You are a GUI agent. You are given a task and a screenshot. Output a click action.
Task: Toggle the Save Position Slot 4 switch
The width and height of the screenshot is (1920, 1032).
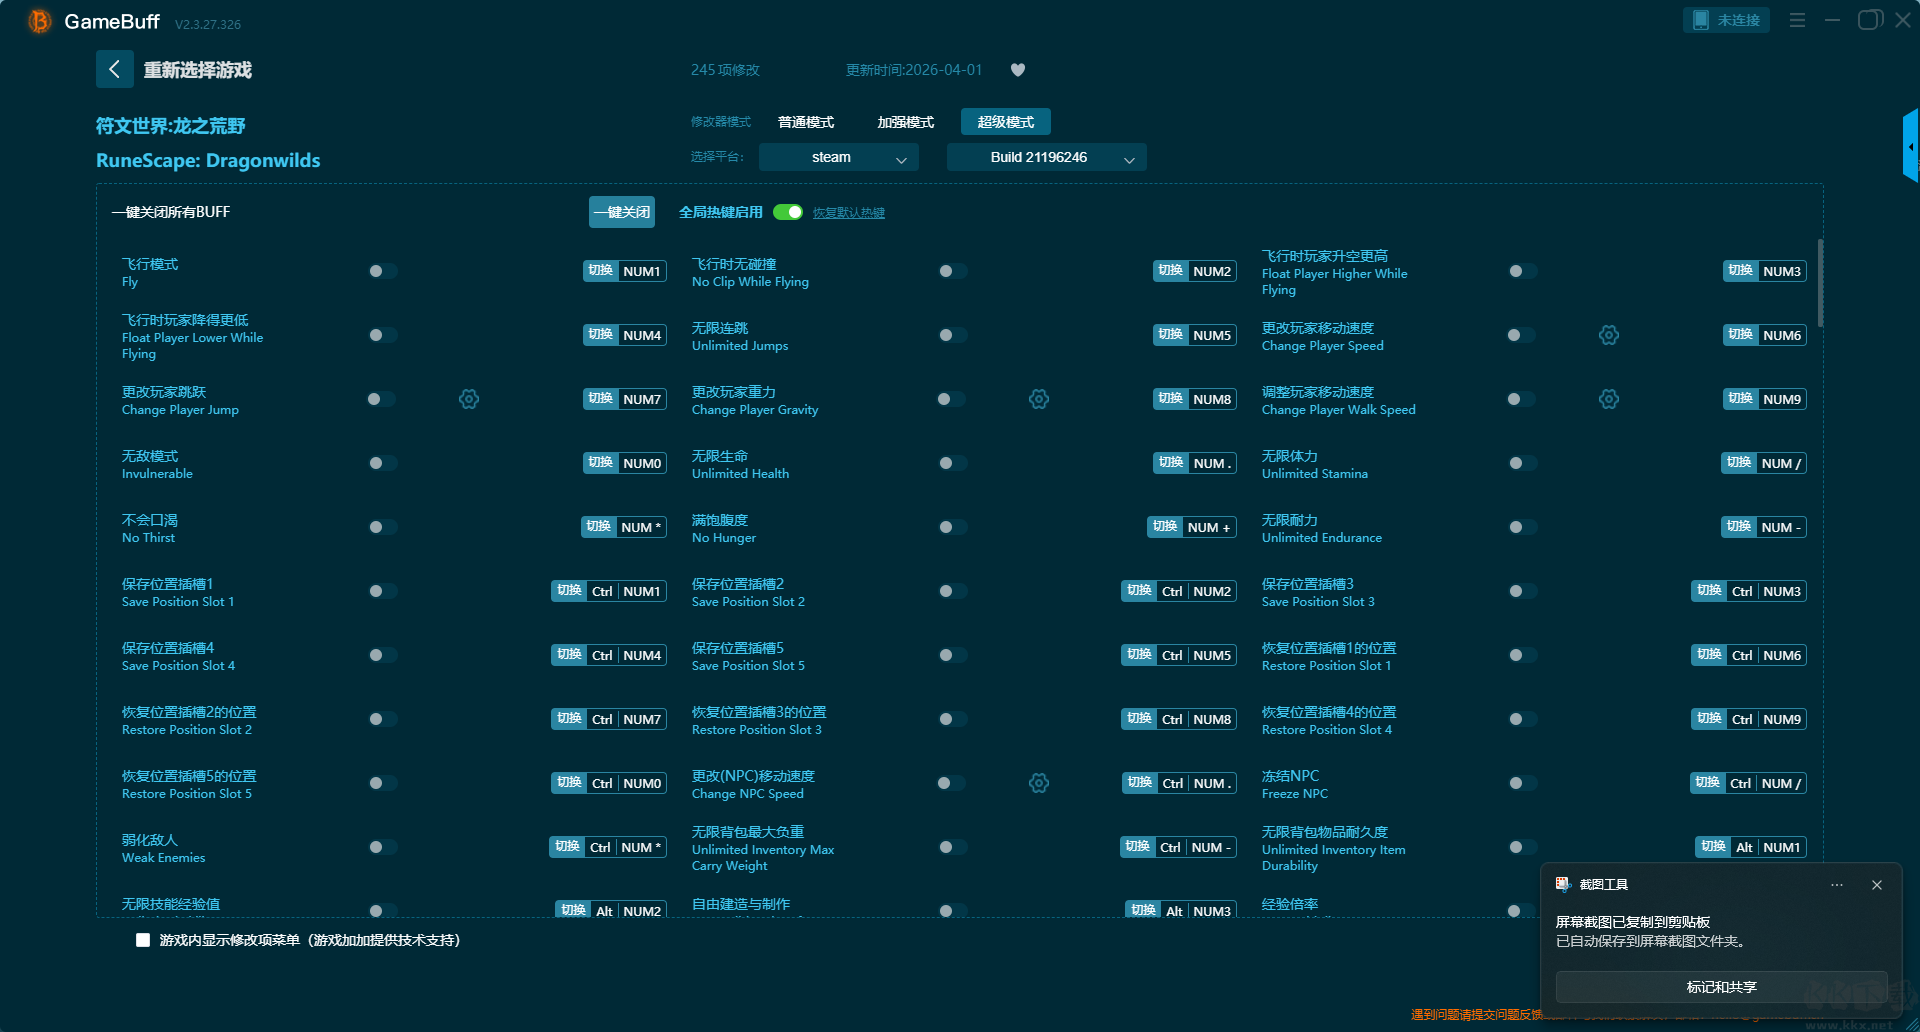pyautogui.click(x=382, y=655)
